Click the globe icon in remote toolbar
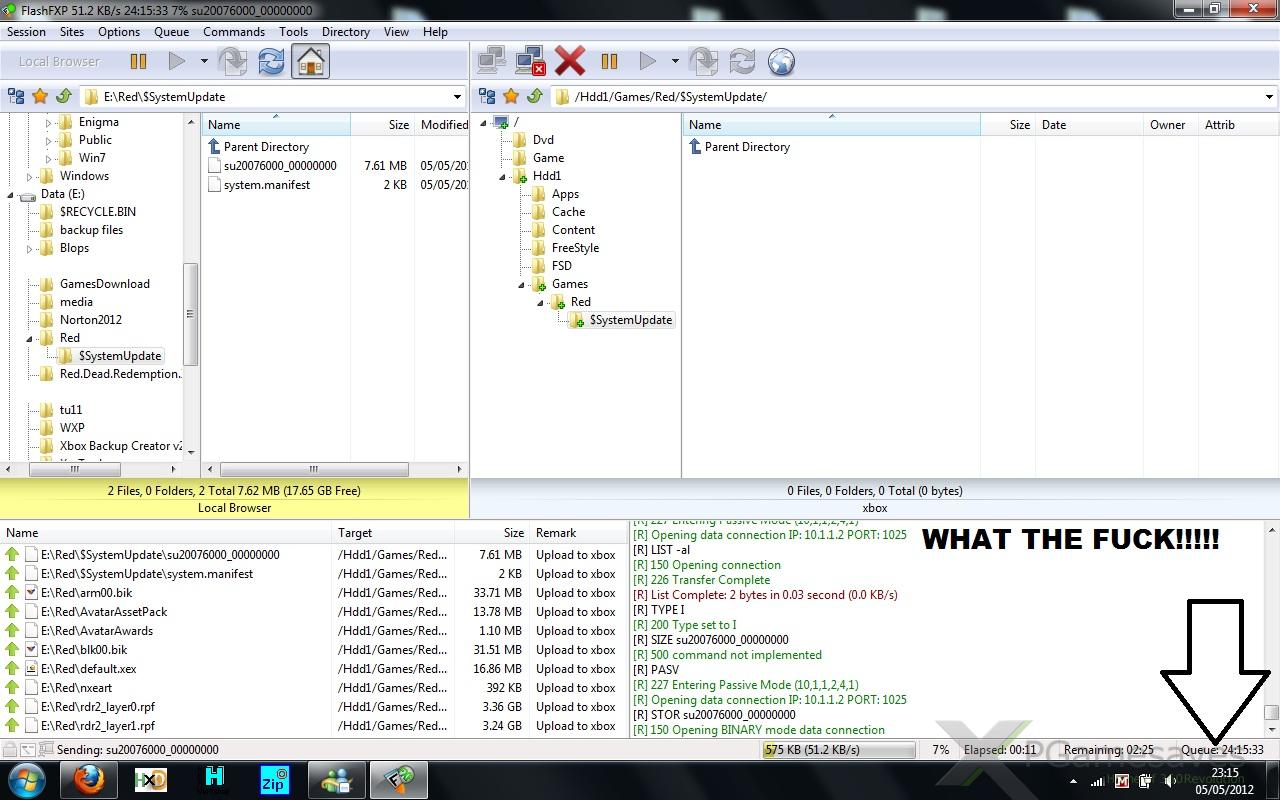Image resolution: width=1280 pixels, height=800 pixels. (781, 62)
